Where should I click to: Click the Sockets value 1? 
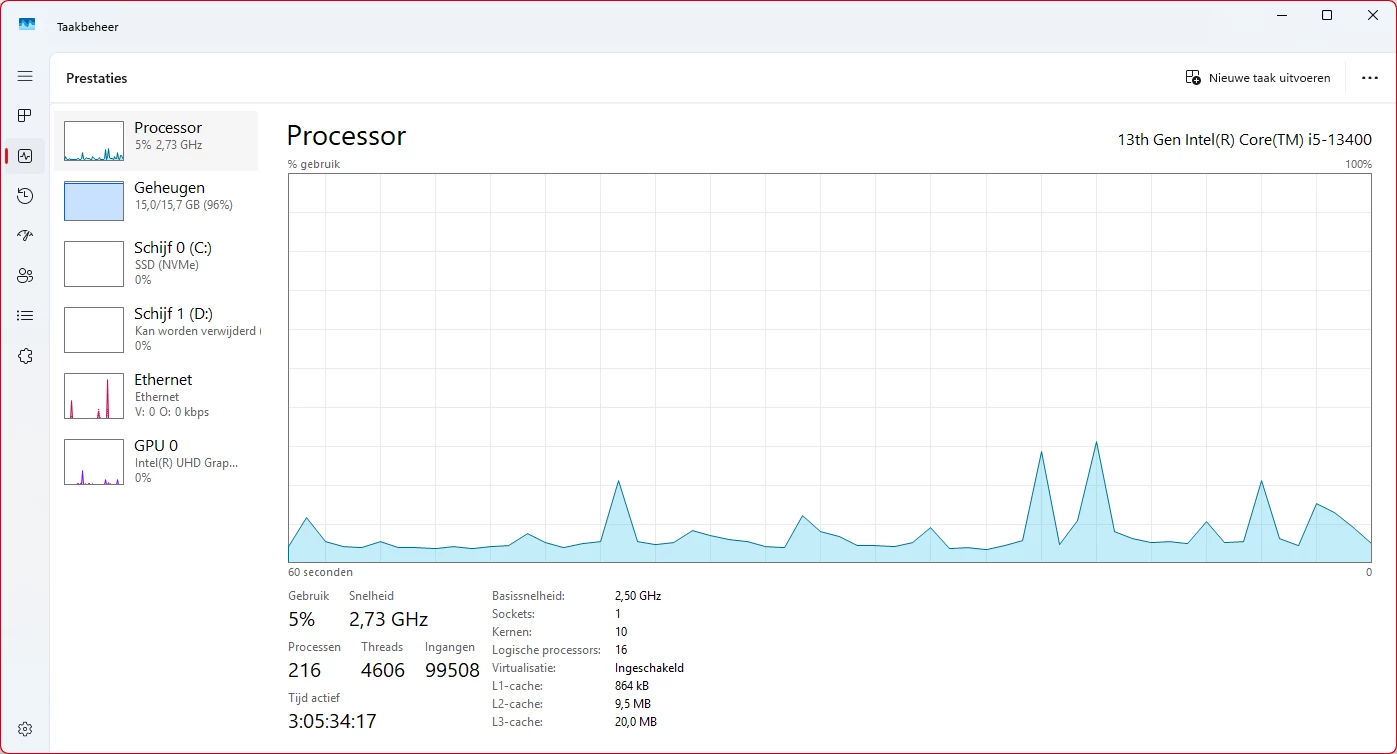click(x=618, y=614)
